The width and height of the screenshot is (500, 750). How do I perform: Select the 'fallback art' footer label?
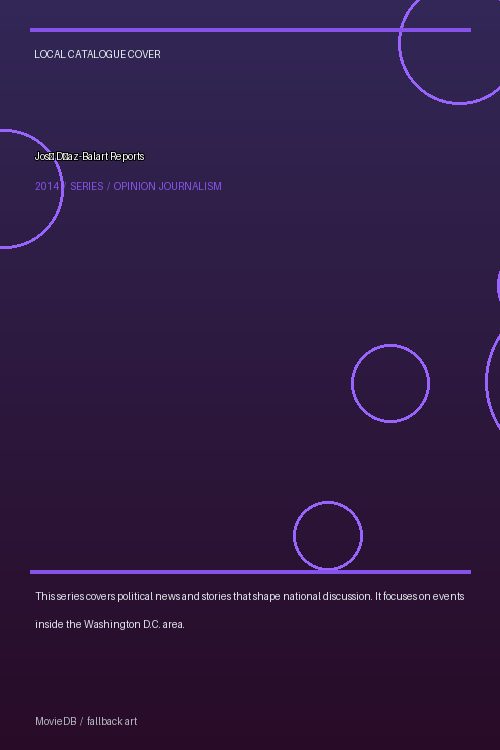tap(112, 721)
